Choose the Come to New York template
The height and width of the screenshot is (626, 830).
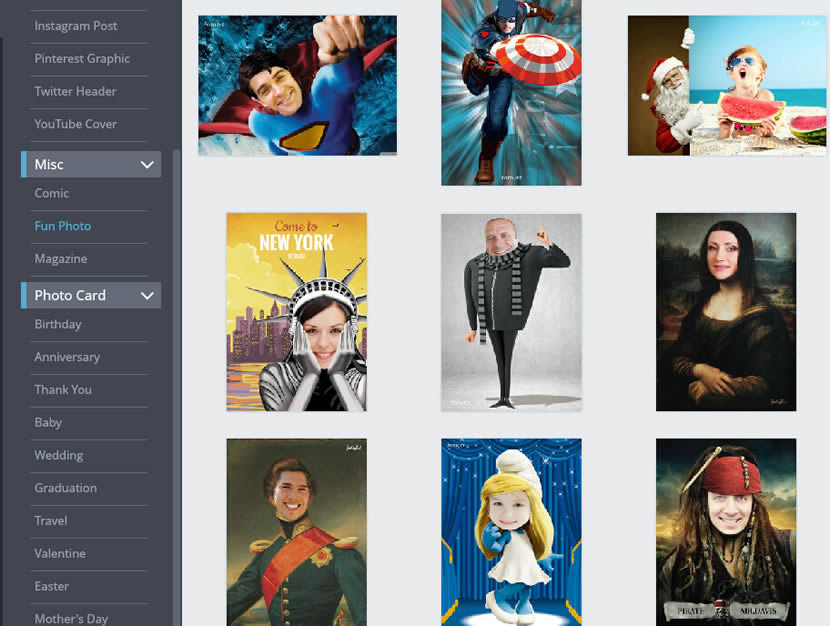coord(296,312)
